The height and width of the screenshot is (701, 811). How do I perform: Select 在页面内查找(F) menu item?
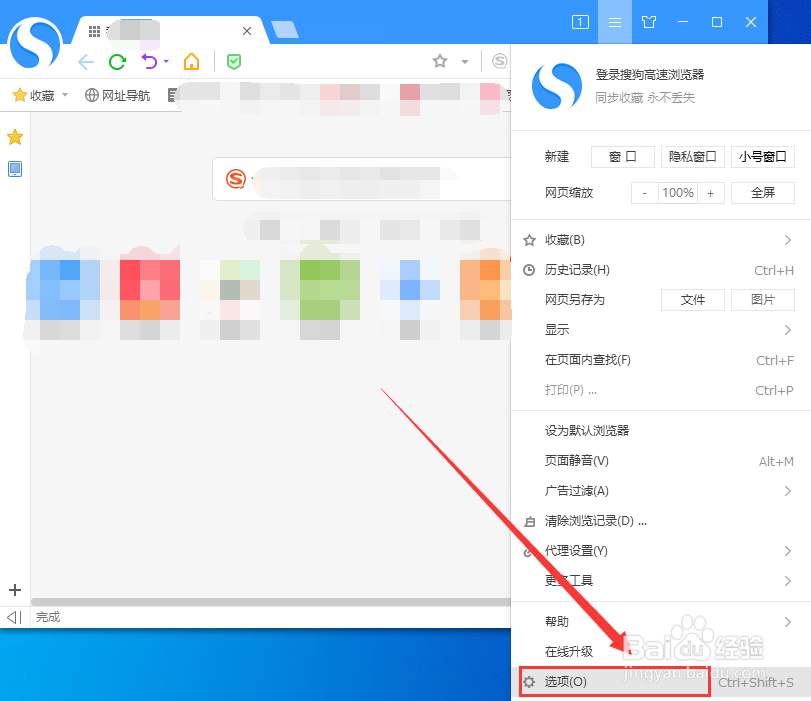pos(660,360)
